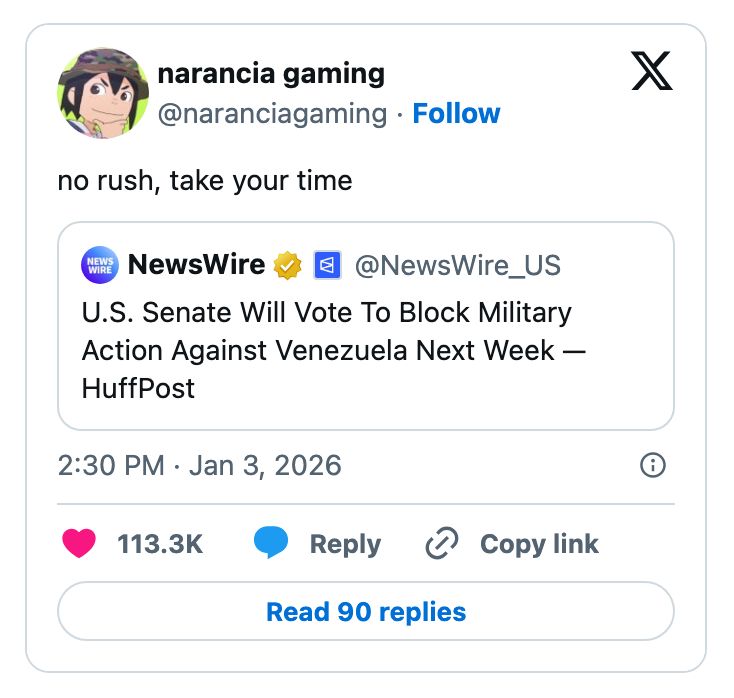Click the Copy link text
The width and height of the screenshot is (734, 698).
[x=539, y=544]
